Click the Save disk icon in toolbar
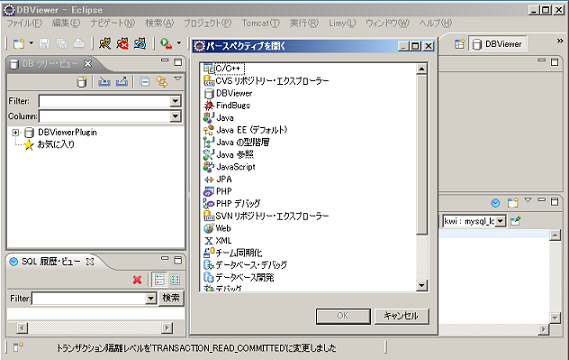The image size is (569, 360). pos(44,44)
